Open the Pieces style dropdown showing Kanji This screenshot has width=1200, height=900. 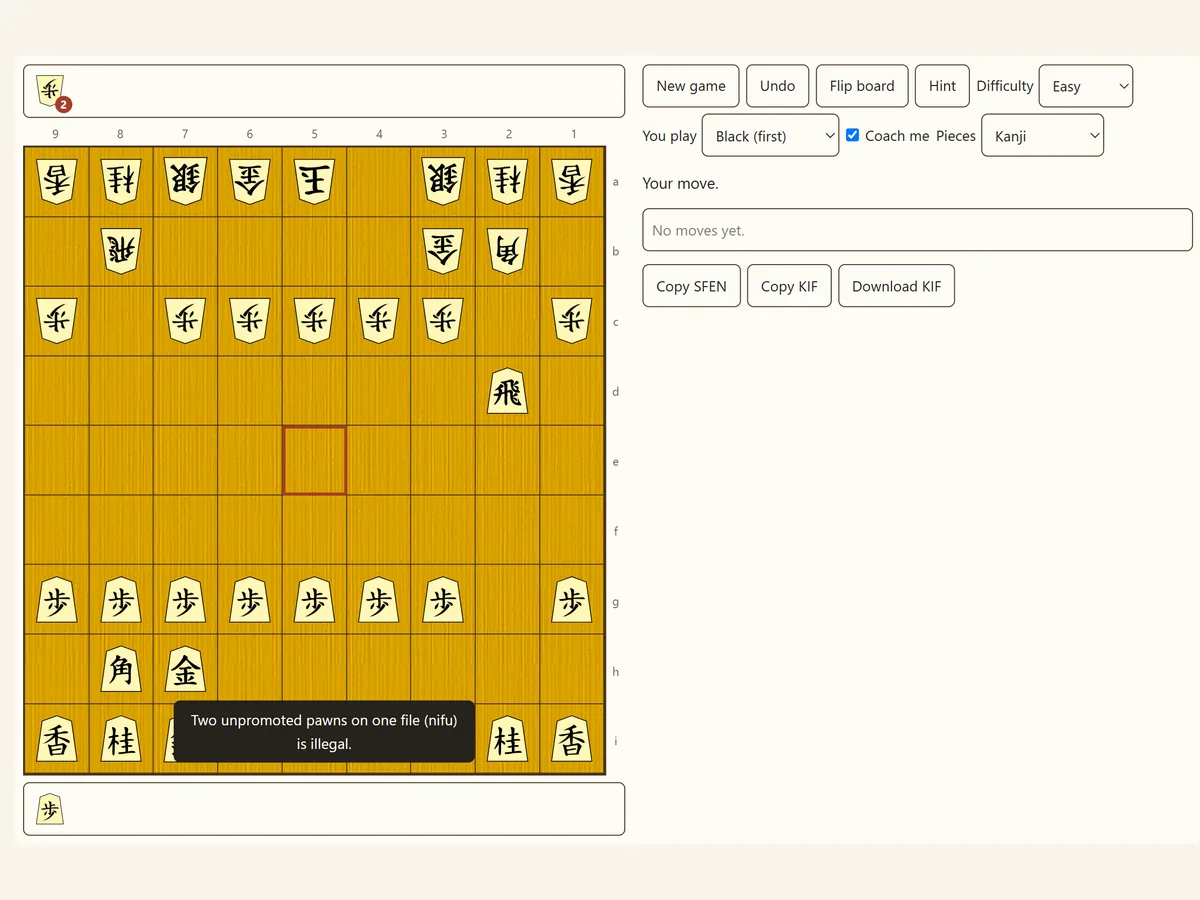coord(1043,136)
